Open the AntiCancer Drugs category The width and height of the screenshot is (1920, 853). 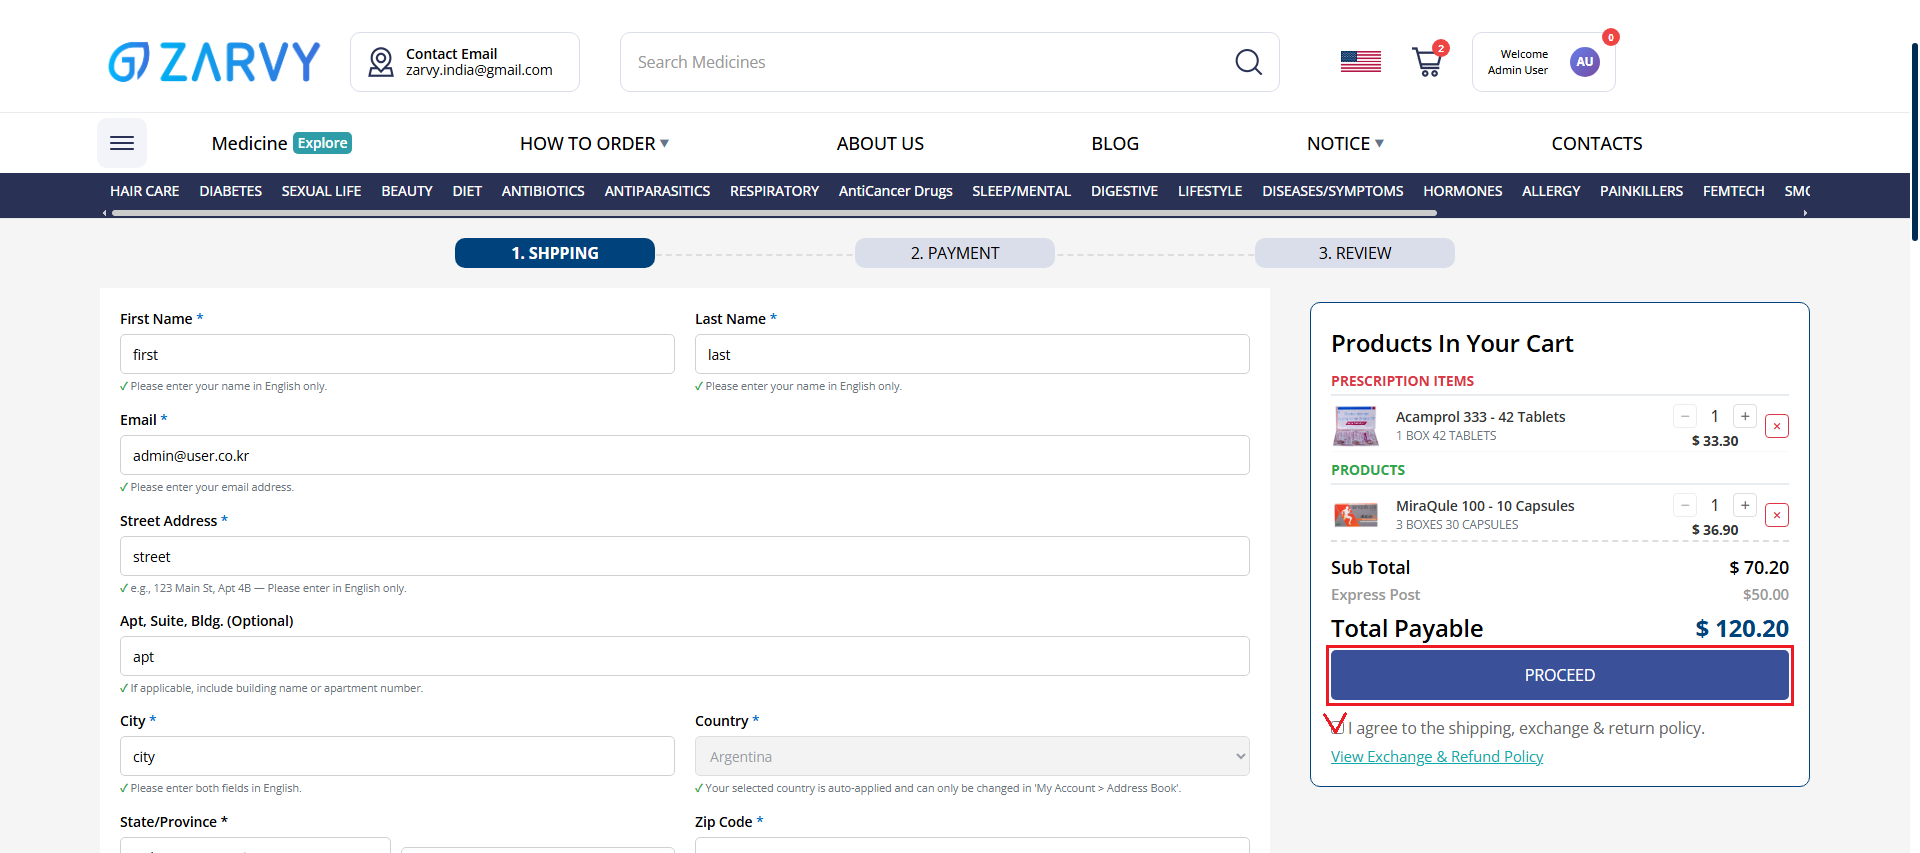tap(896, 191)
